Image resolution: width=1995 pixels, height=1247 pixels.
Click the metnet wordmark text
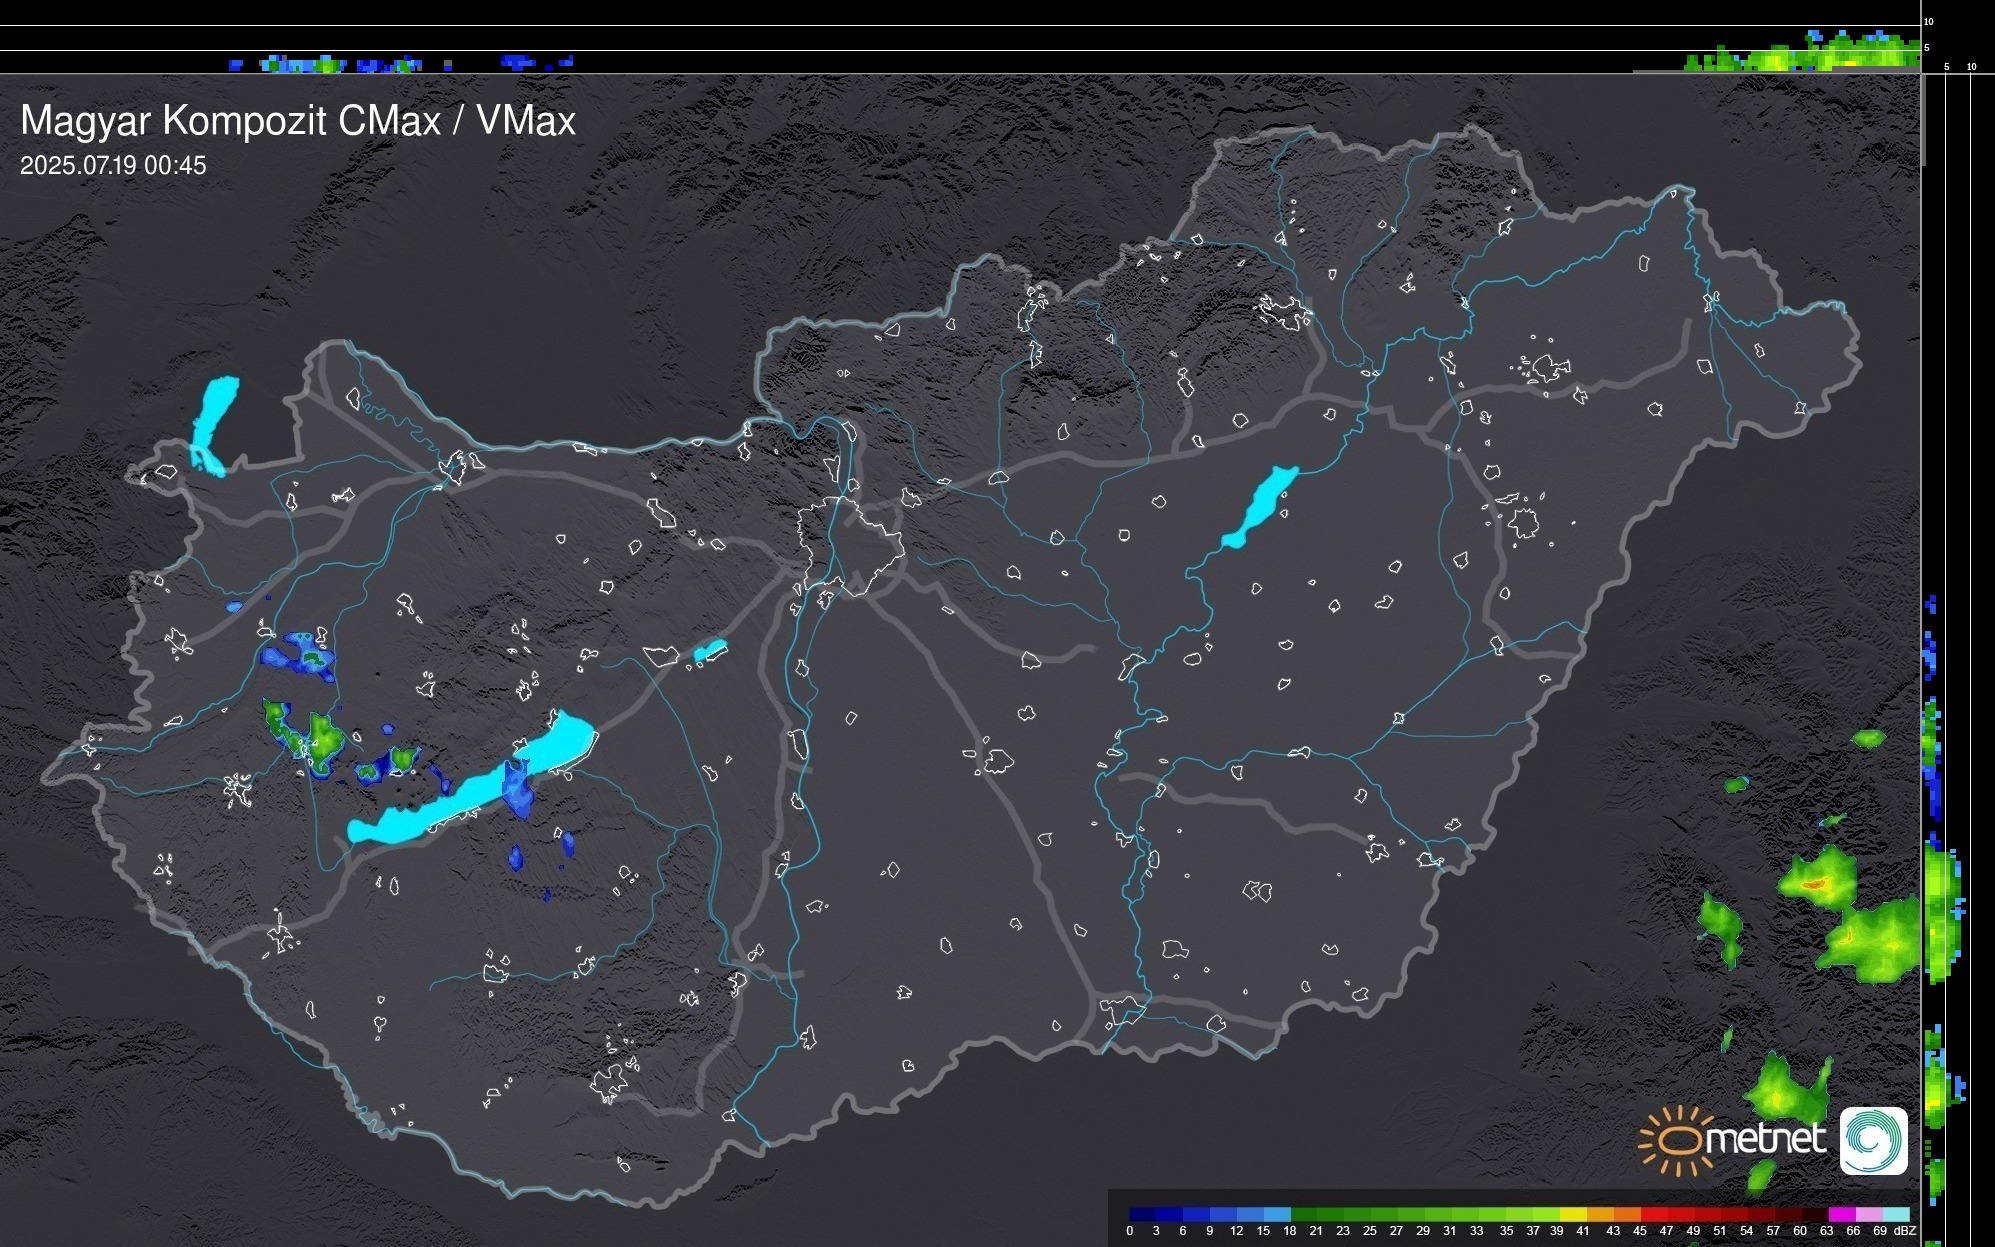point(1764,1139)
